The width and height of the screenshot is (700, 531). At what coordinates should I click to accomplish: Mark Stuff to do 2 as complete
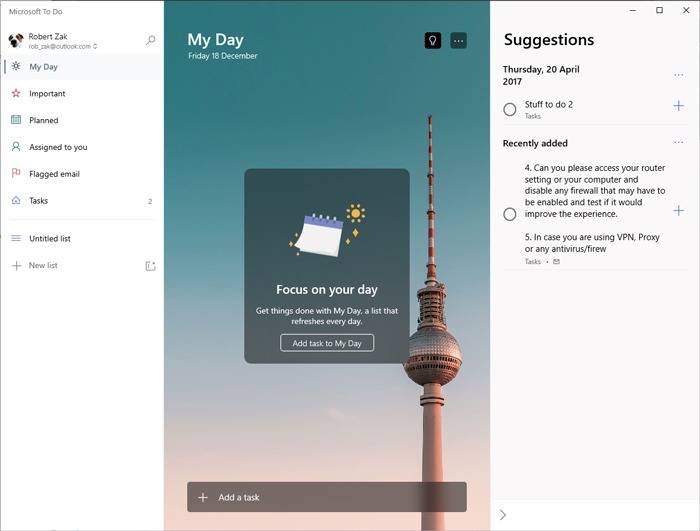(x=509, y=109)
